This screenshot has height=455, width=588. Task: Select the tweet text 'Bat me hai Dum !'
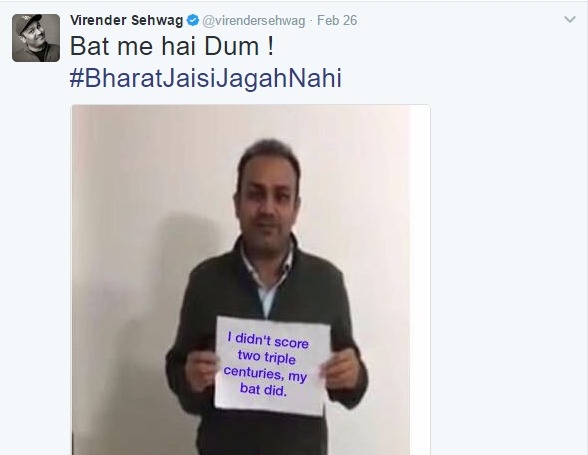tap(172, 47)
